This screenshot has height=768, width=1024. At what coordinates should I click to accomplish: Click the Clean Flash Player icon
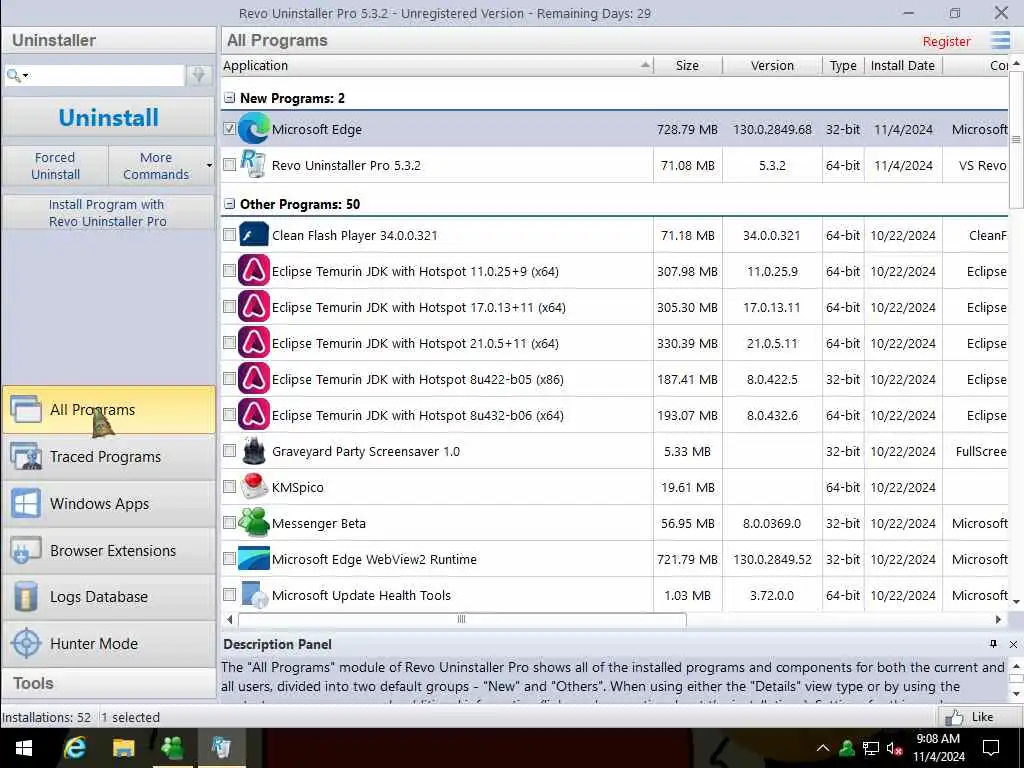coord(253,235)
